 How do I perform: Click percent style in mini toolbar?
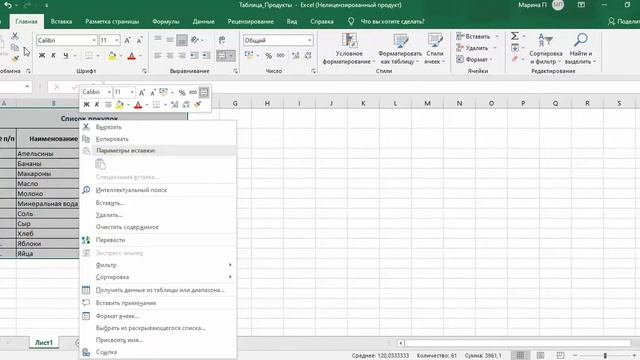(182, 92)
